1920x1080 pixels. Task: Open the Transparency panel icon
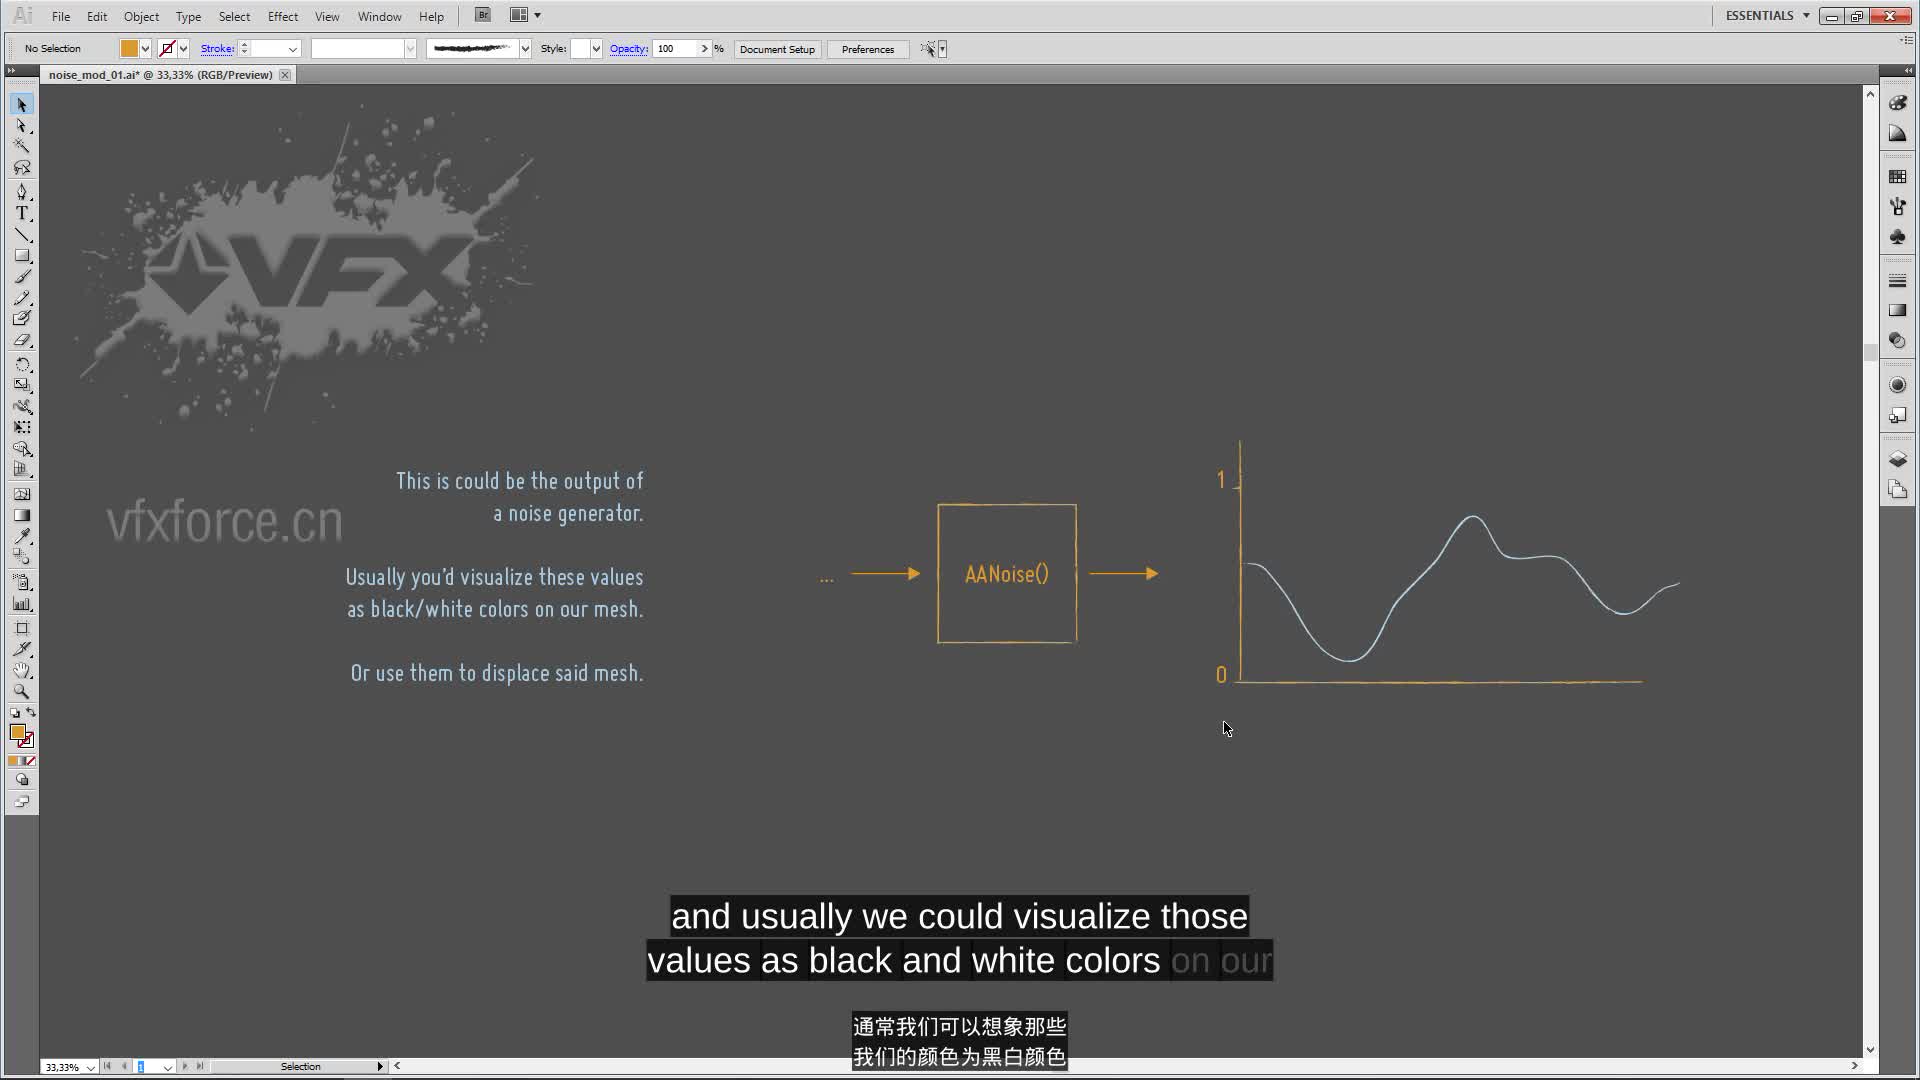1897,341
